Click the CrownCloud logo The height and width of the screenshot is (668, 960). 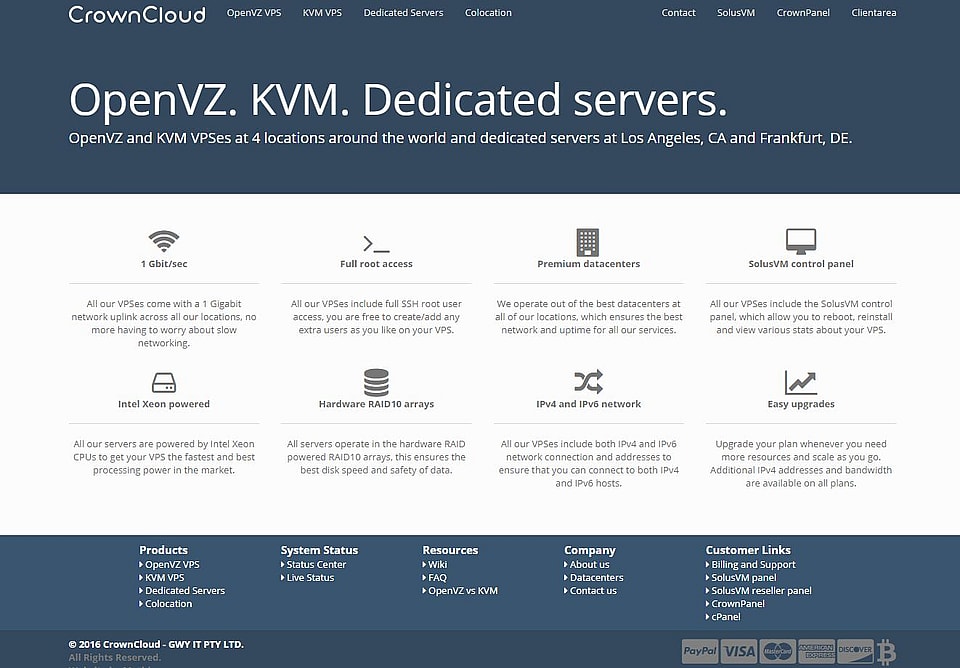pyautogui.click(x=137, y=14)
